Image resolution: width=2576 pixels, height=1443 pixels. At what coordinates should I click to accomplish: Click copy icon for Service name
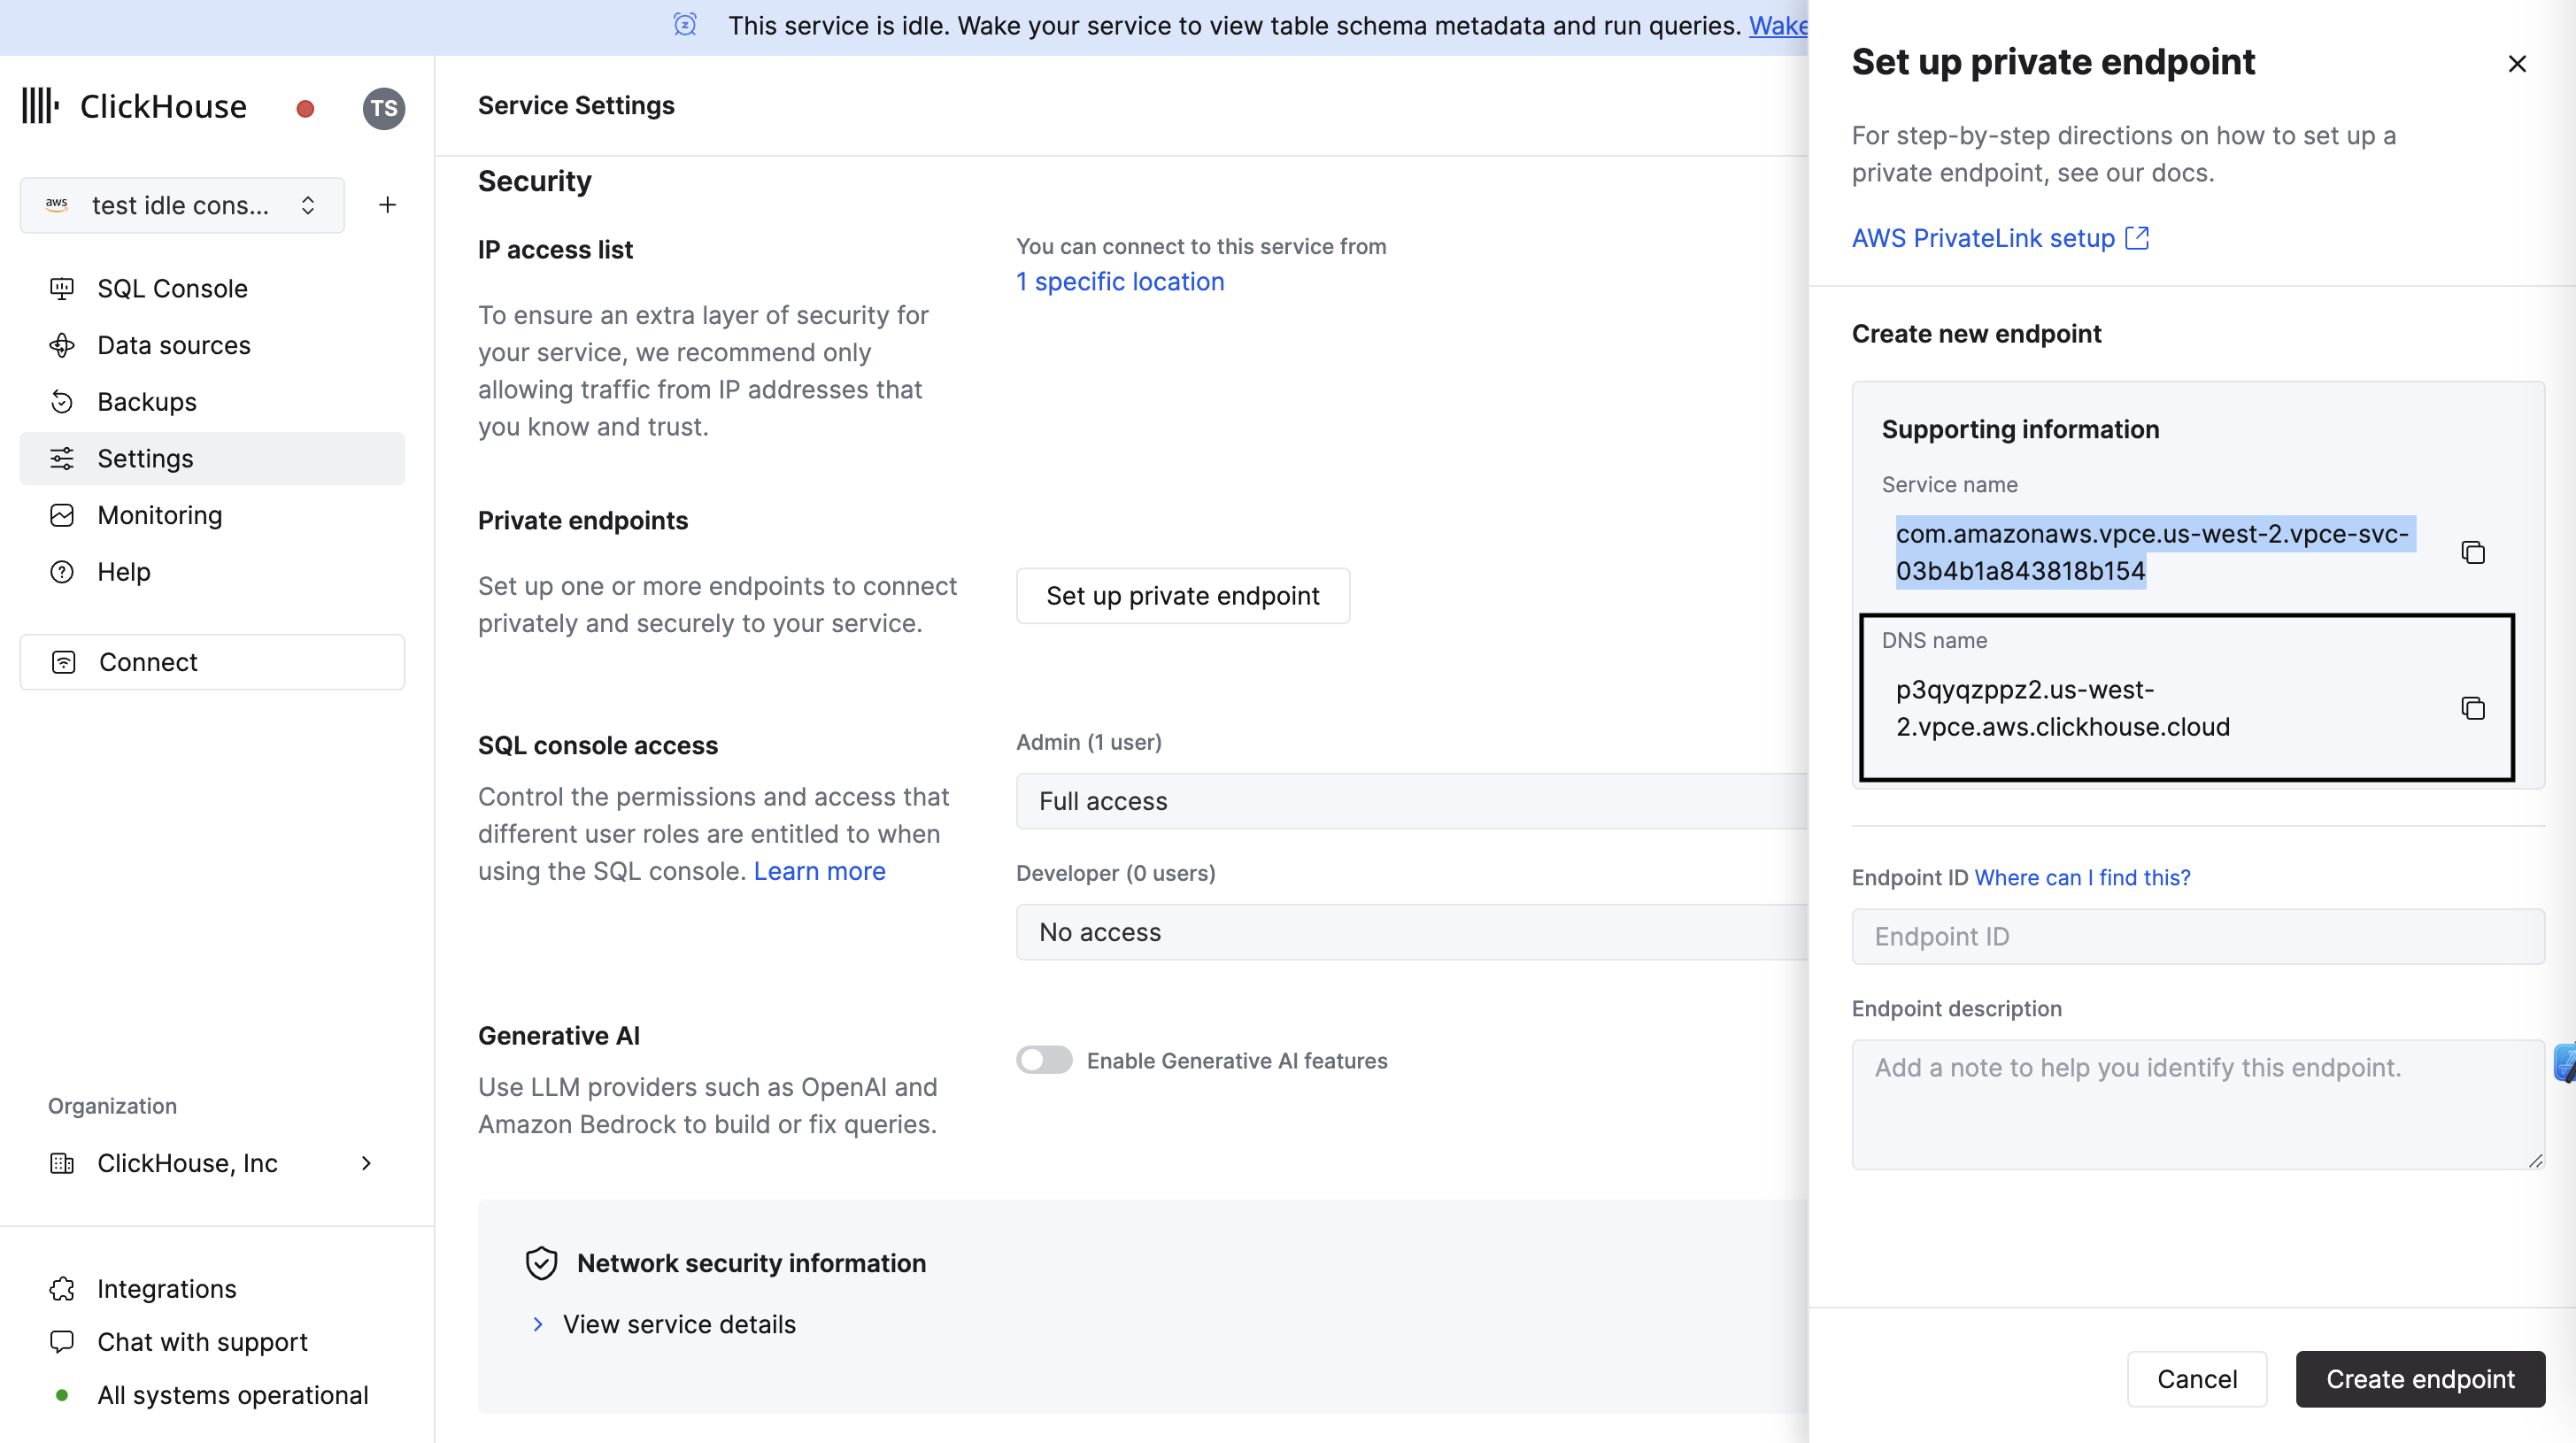[2475, 552]
